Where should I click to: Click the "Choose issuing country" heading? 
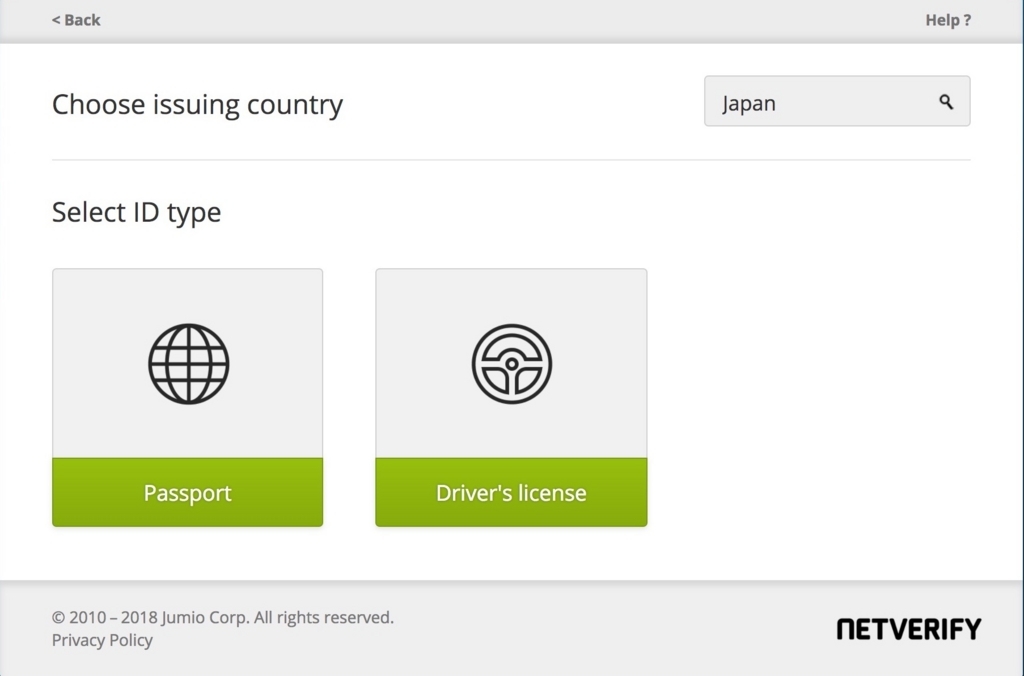pyautogui.click(x=197, y=105)
